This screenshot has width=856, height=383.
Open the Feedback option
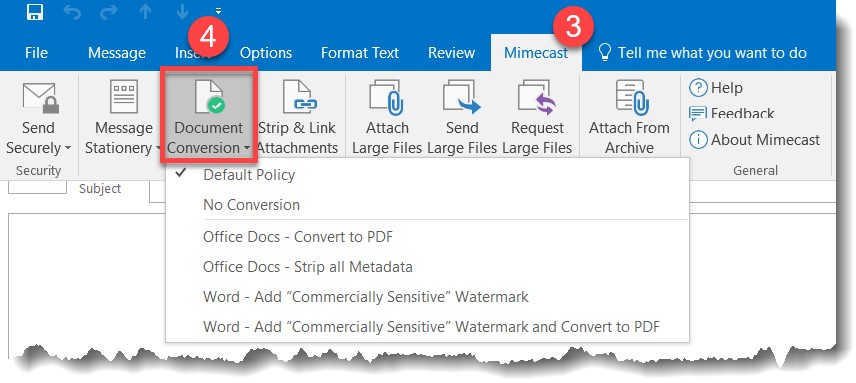[x=732, y=113]
